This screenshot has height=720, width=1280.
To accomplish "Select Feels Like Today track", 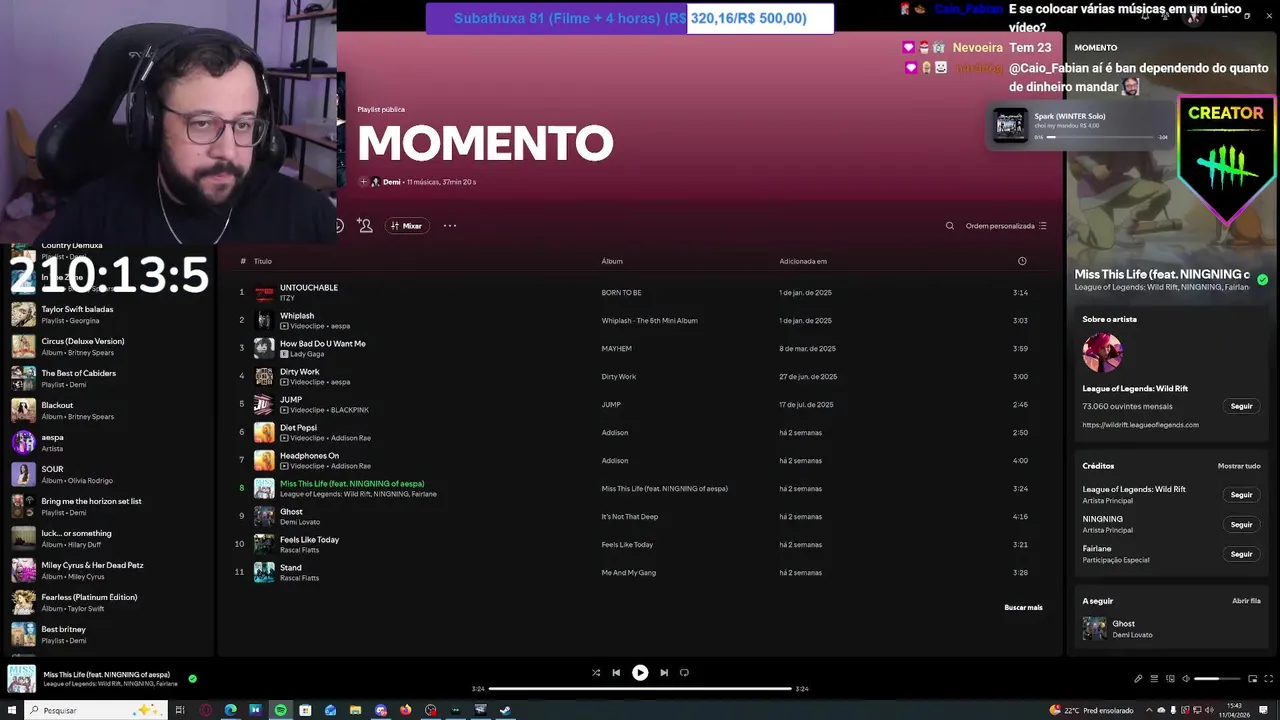I will click(x=640, y=545).
